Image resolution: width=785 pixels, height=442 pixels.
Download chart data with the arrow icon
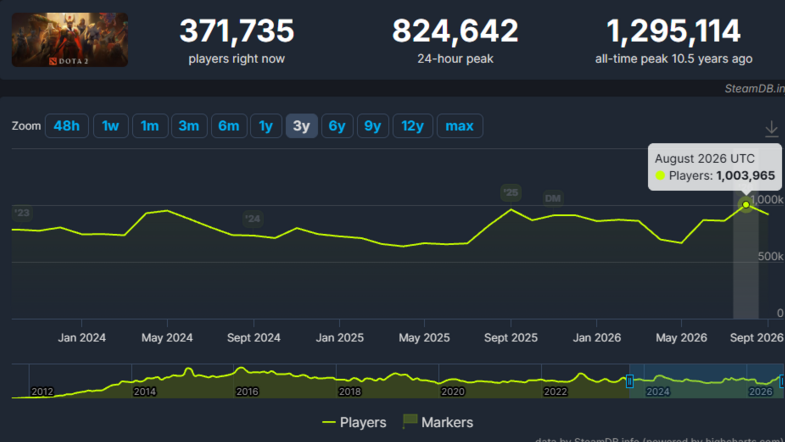click(771, 129)
